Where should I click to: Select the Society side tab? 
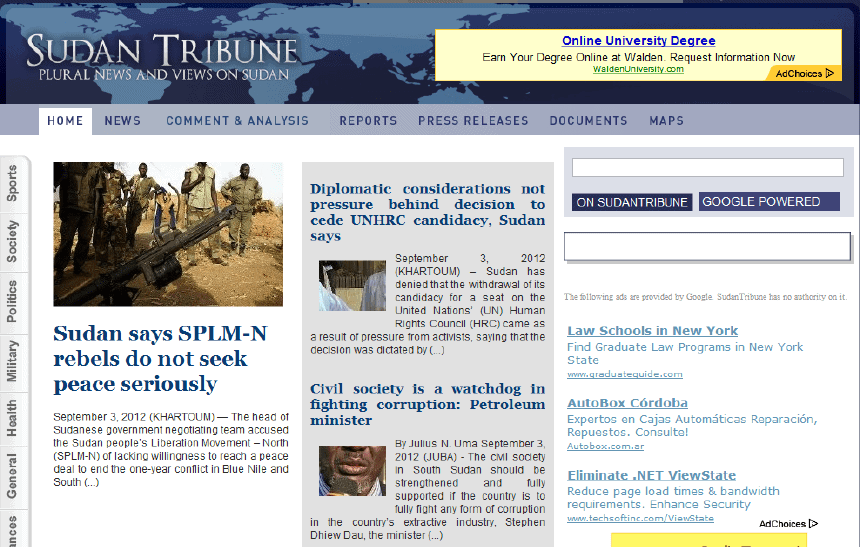[x=13, y=241]
